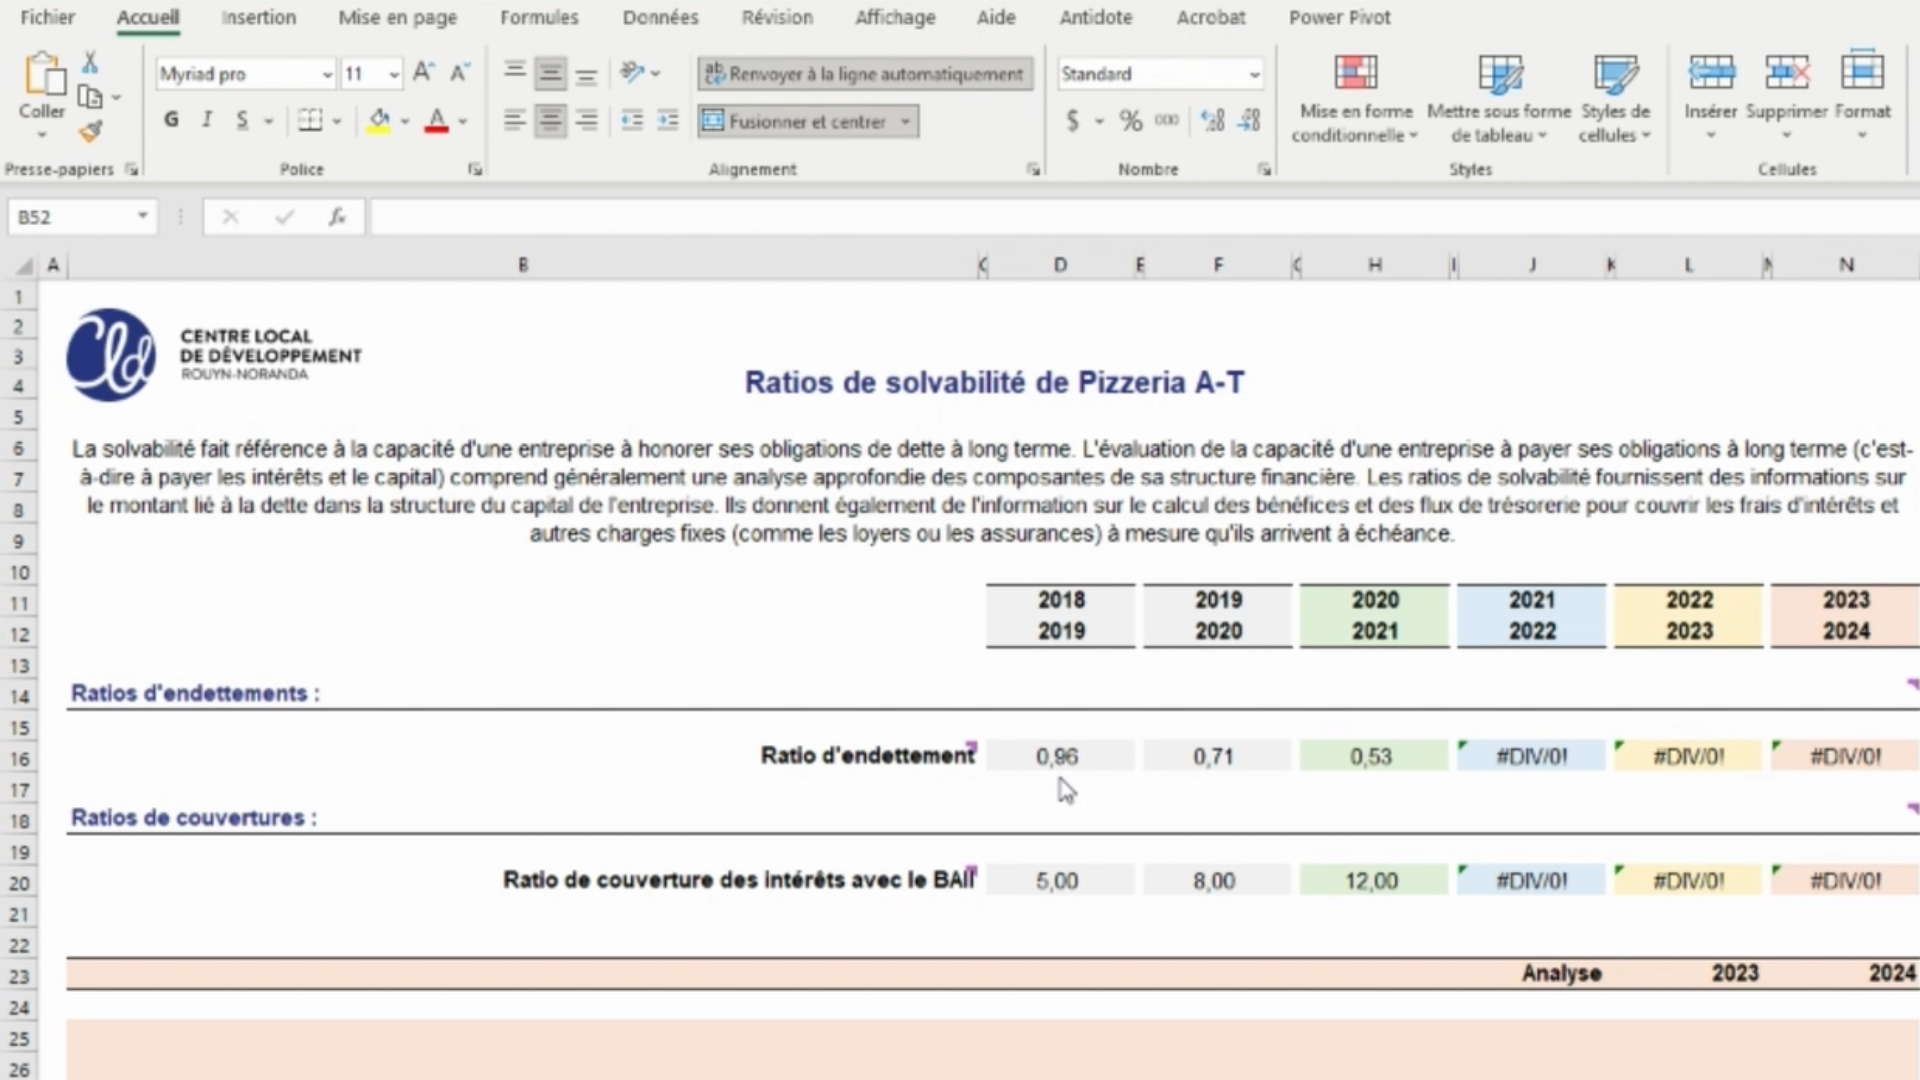The image size is (1920, 1080).
Task: Open Mise en forme conditionnelle
Action: [1356, 97]
